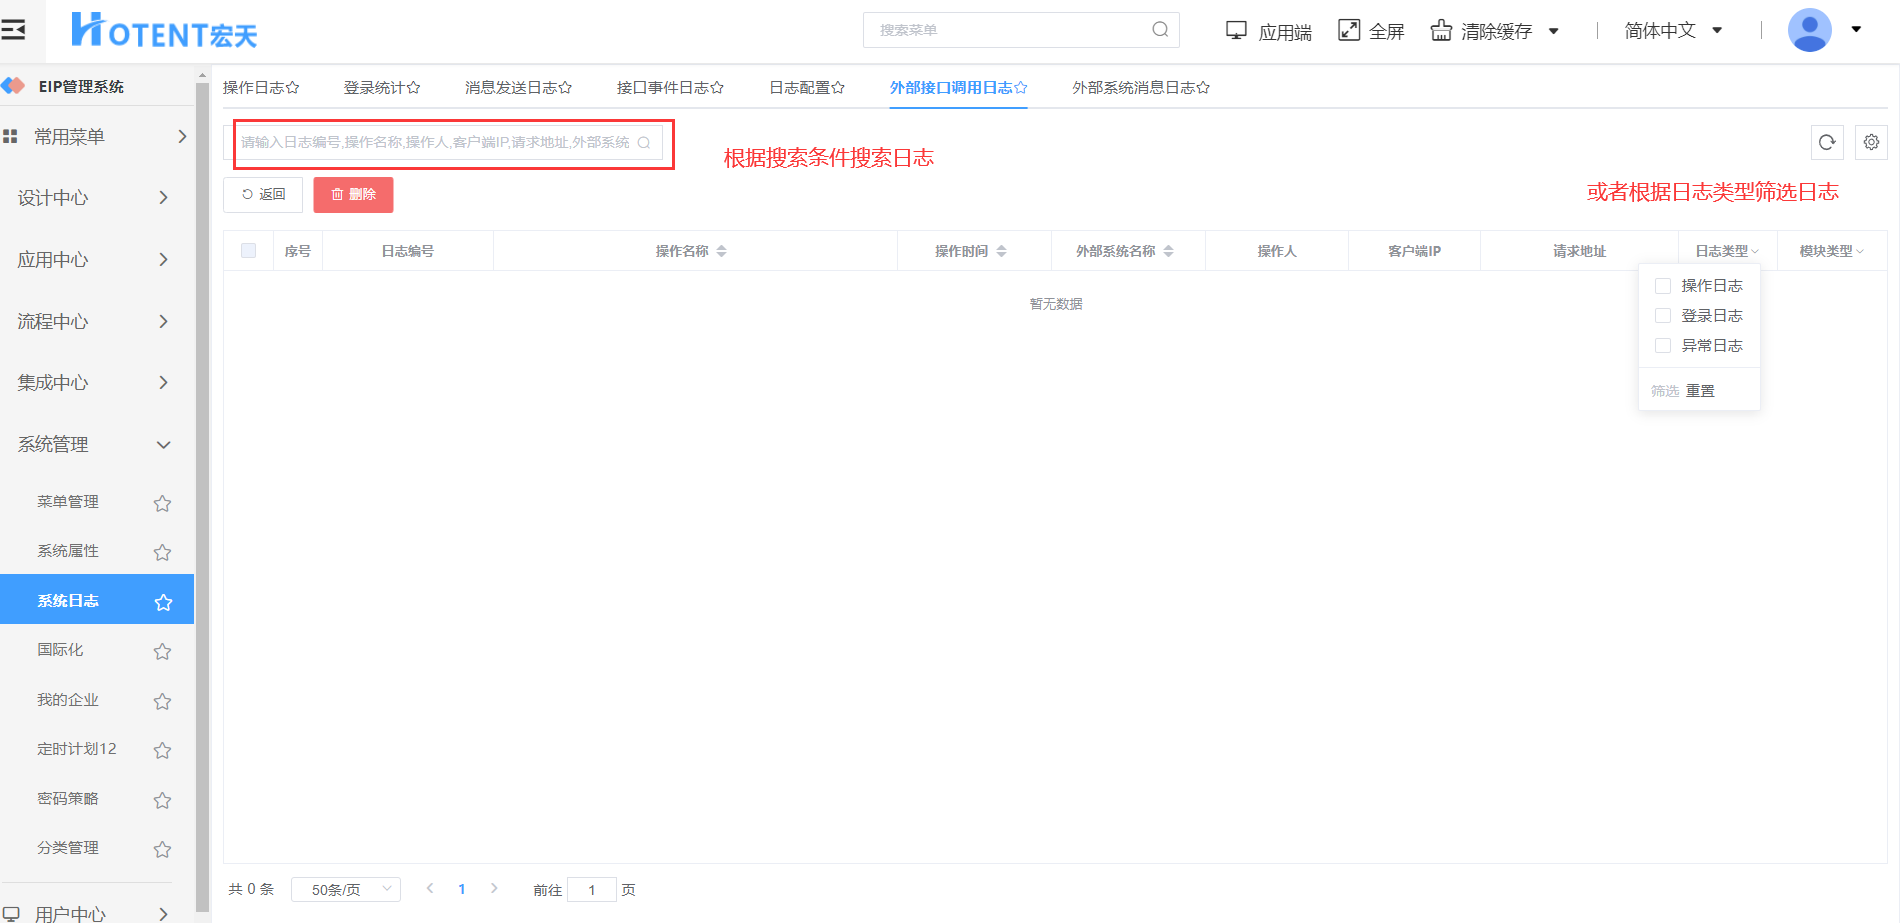Screen dimensions: 1900x923
Task: Click the 返回 button
Action: tap(263, 195)
